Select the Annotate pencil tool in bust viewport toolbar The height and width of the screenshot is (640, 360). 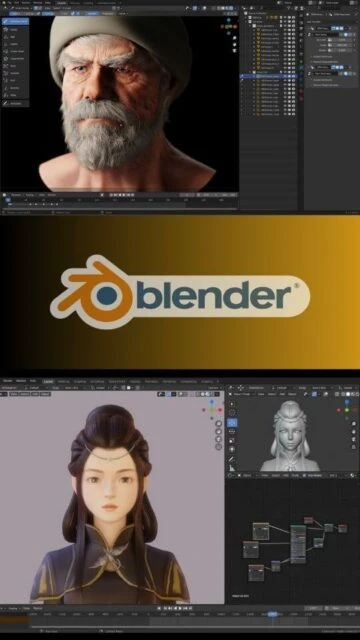click(x=232, y=459)
